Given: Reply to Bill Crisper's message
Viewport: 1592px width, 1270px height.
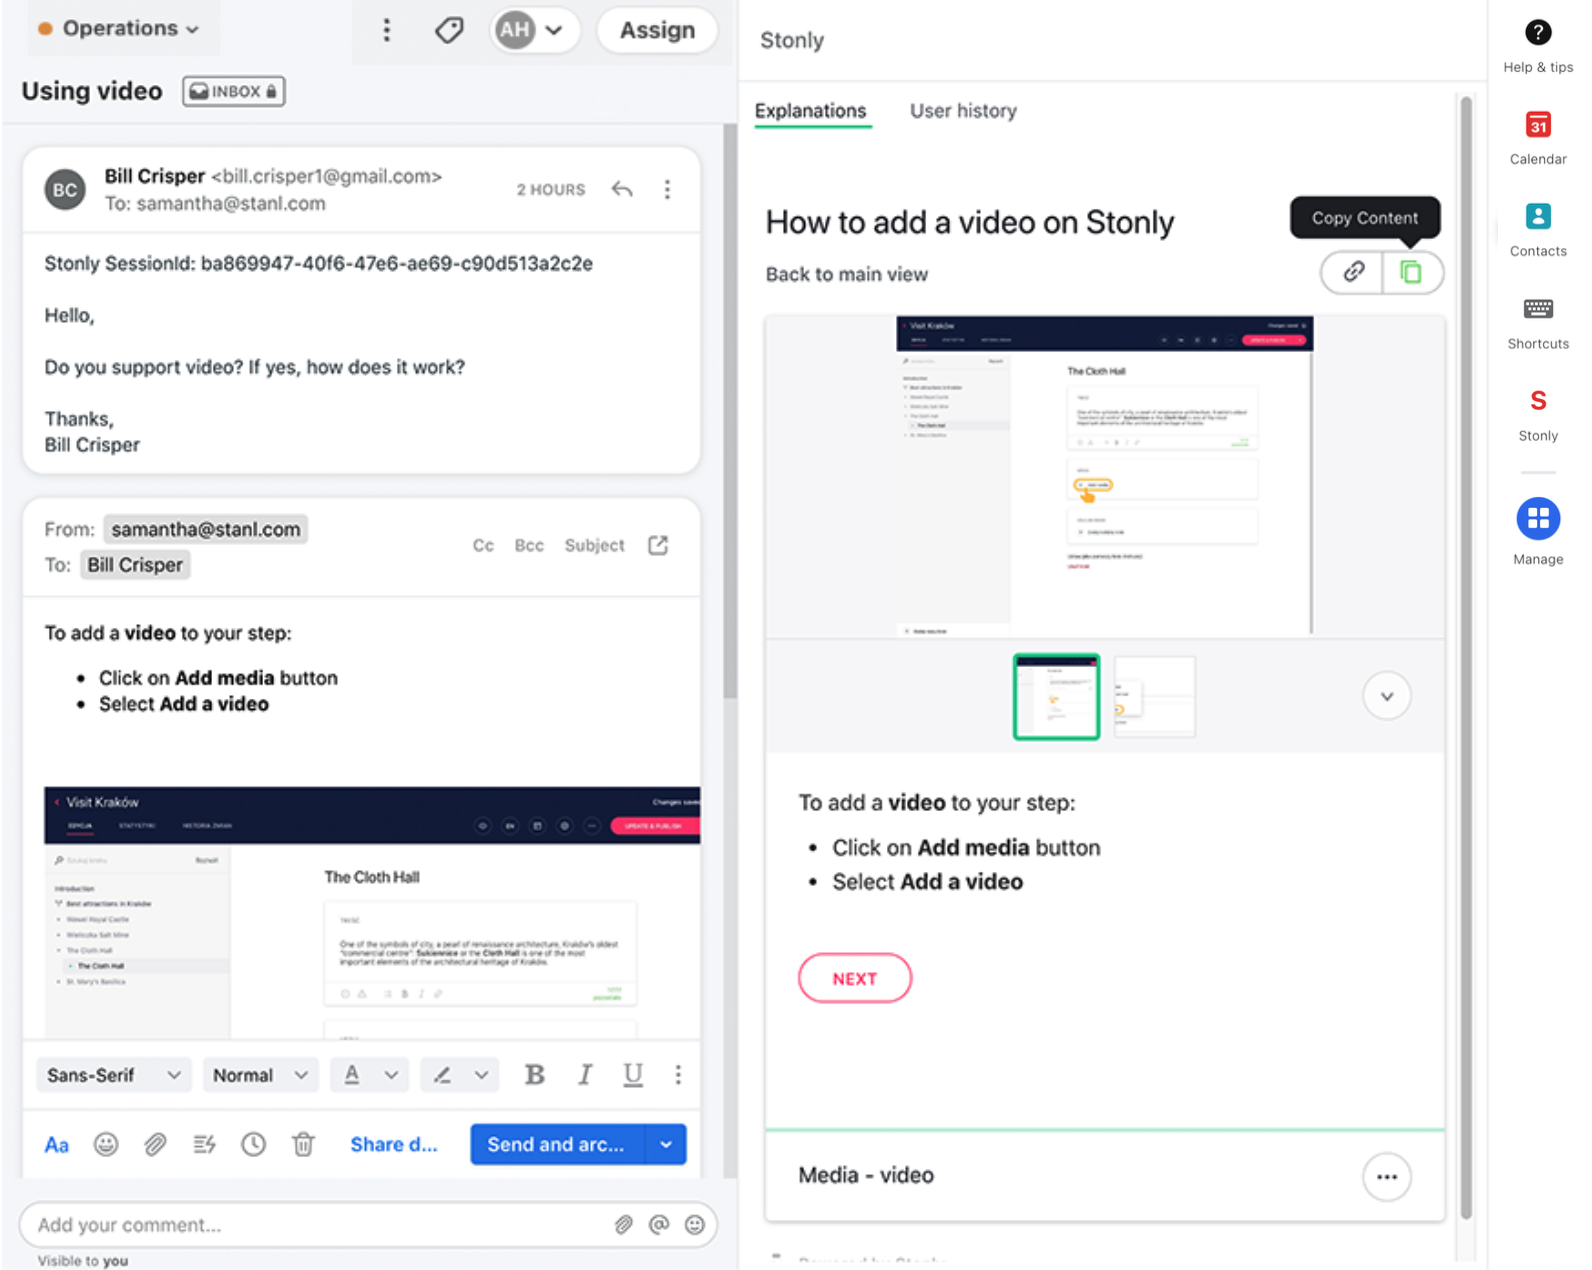Looking at the screenshot, I should 622,189.
